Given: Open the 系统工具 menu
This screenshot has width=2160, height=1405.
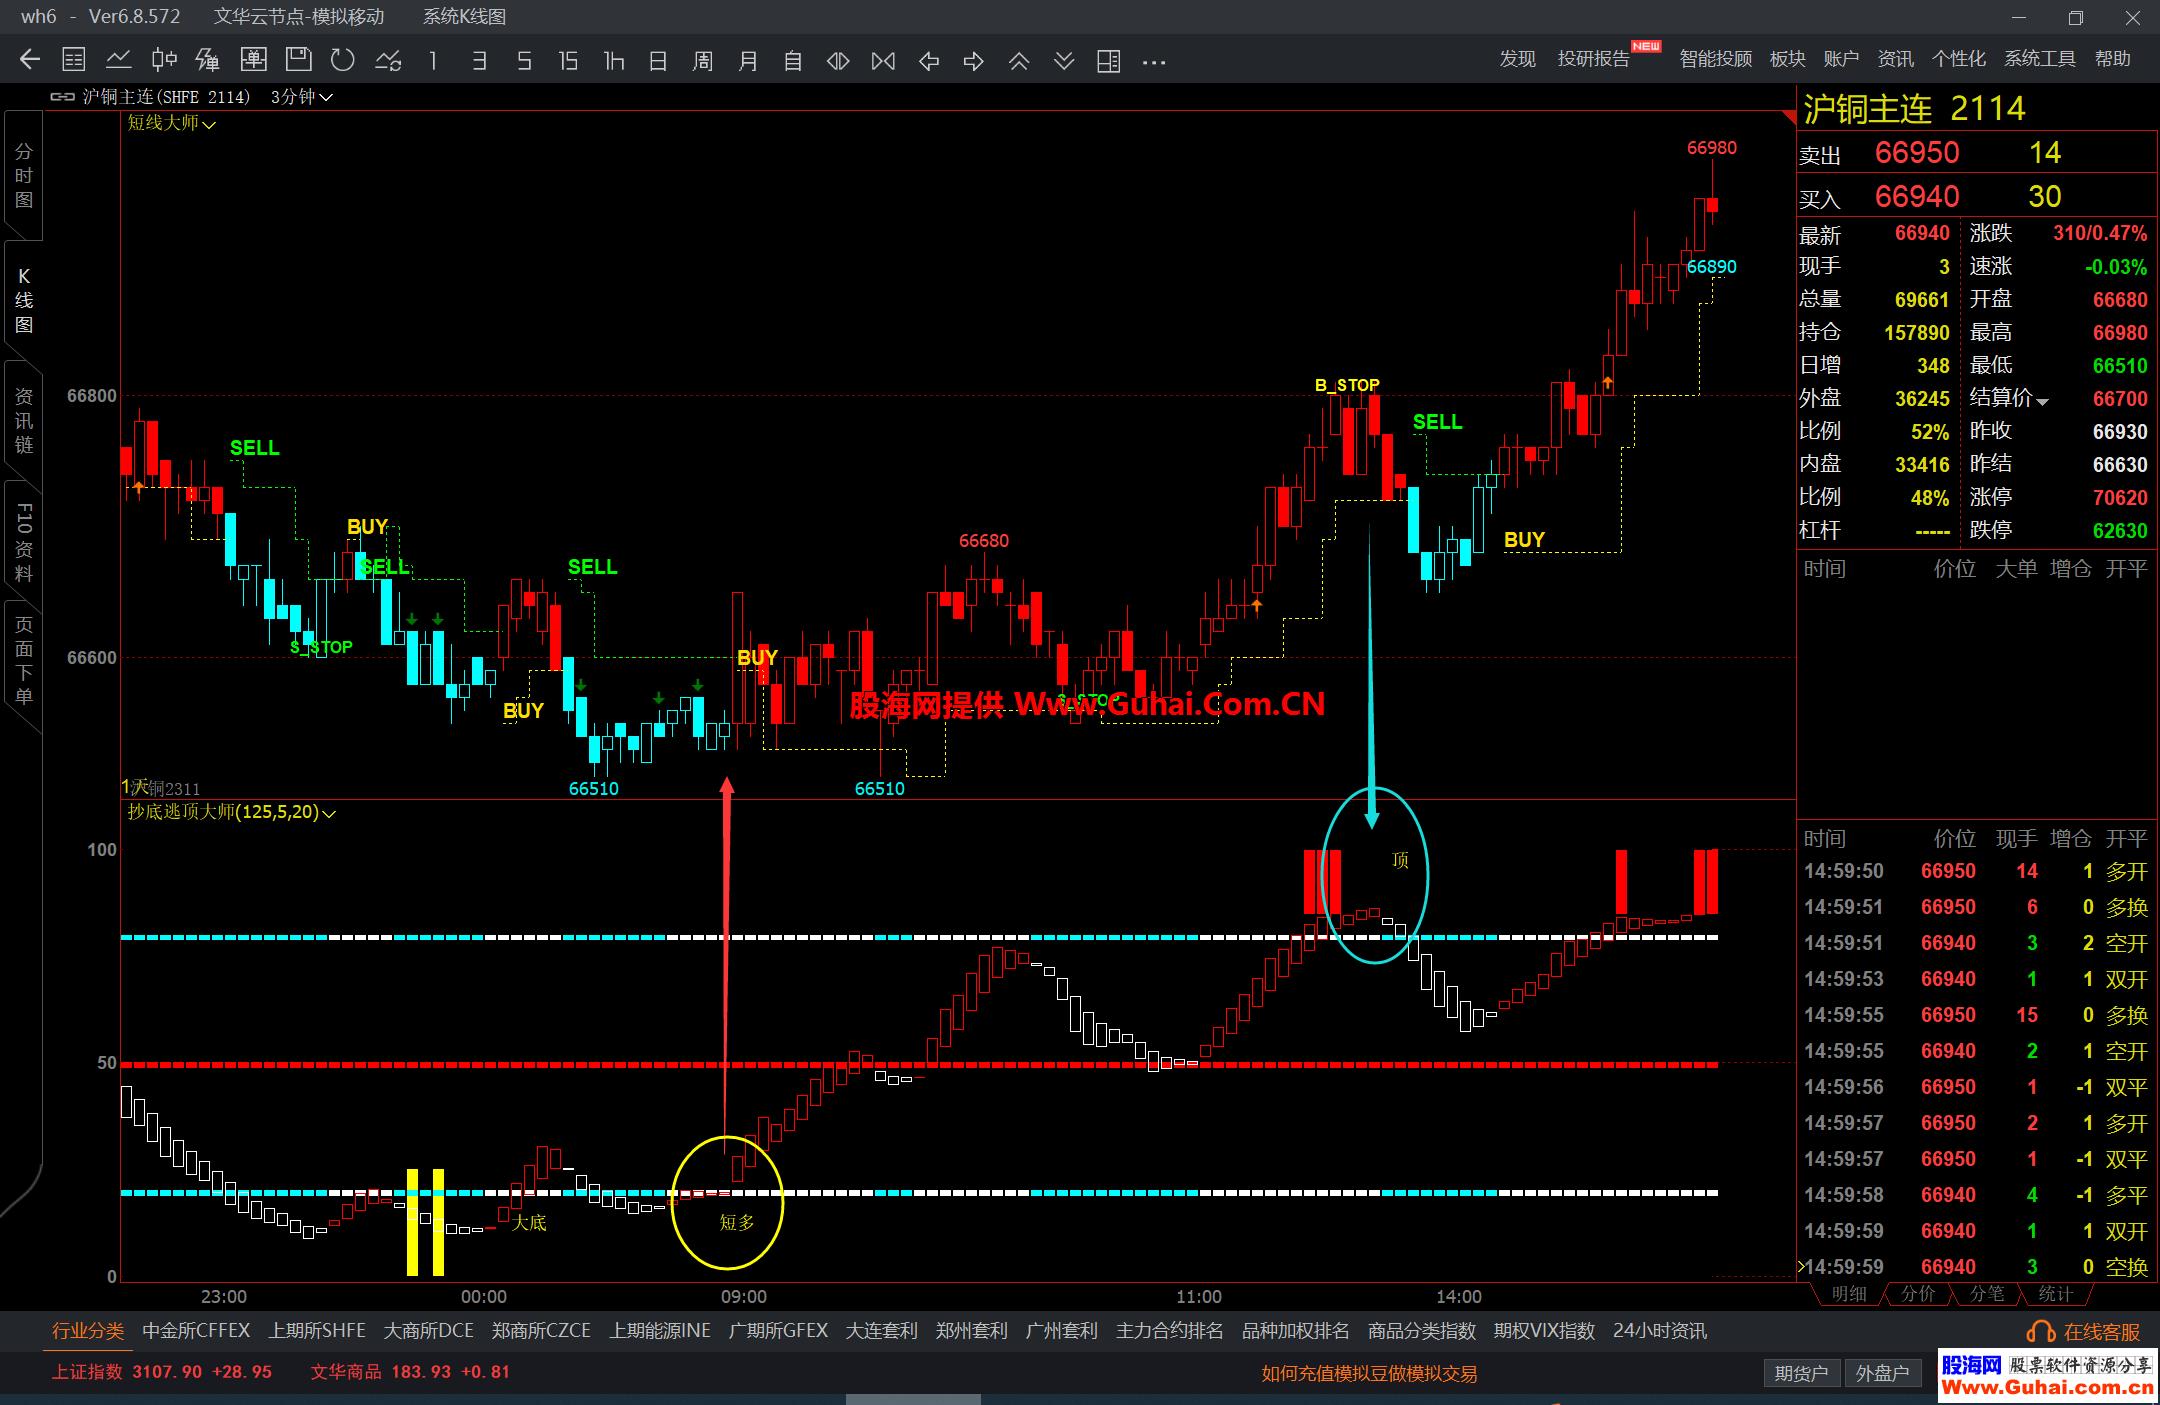Looking at the screenshot, I should [x=2039, y=59].
